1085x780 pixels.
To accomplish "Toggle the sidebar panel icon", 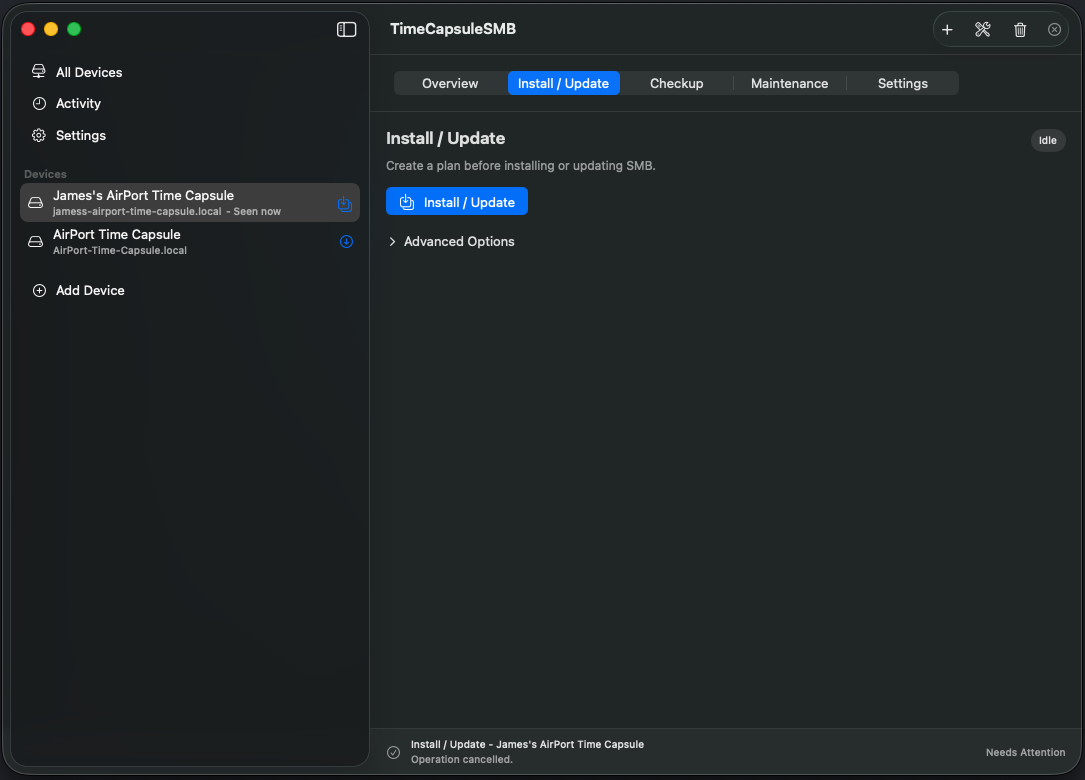I will pos(346,29).
